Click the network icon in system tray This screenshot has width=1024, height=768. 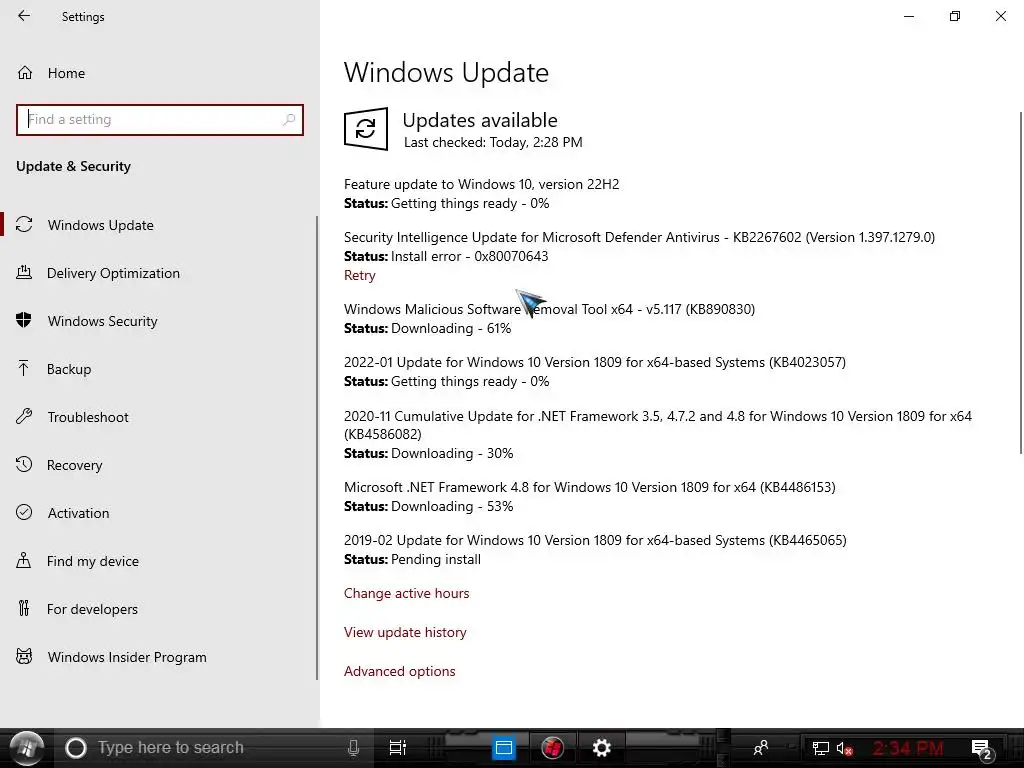[x=820, y=748]
